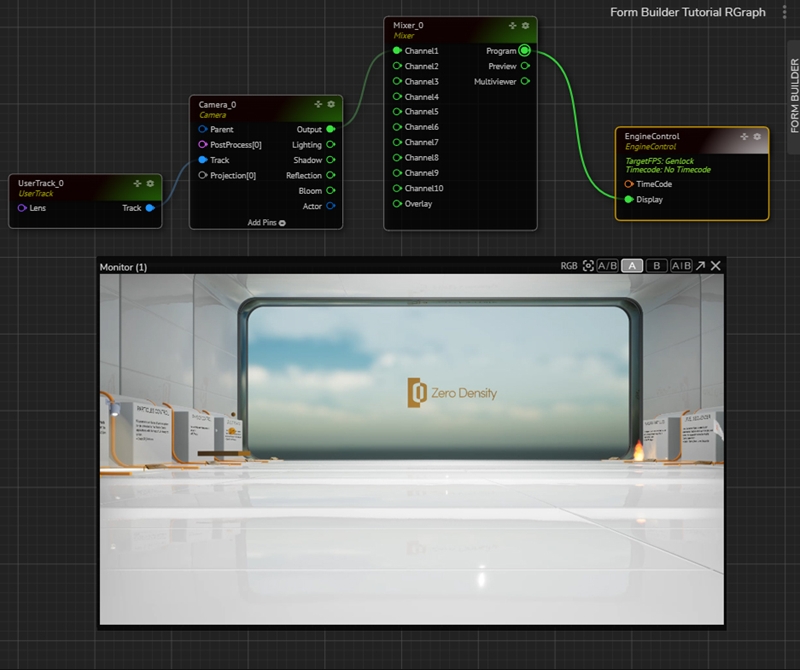Select the A view mode in Monitor
Viewport: 800px width, 670px height.
coord(631,266)
